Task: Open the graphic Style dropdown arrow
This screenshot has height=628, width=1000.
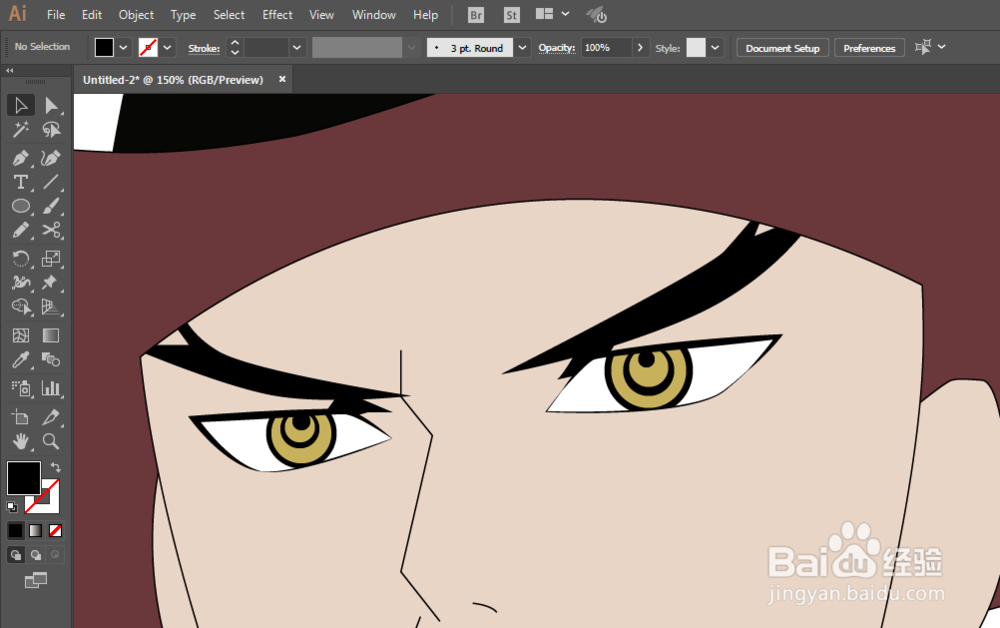Action: [x=715, y=48]
